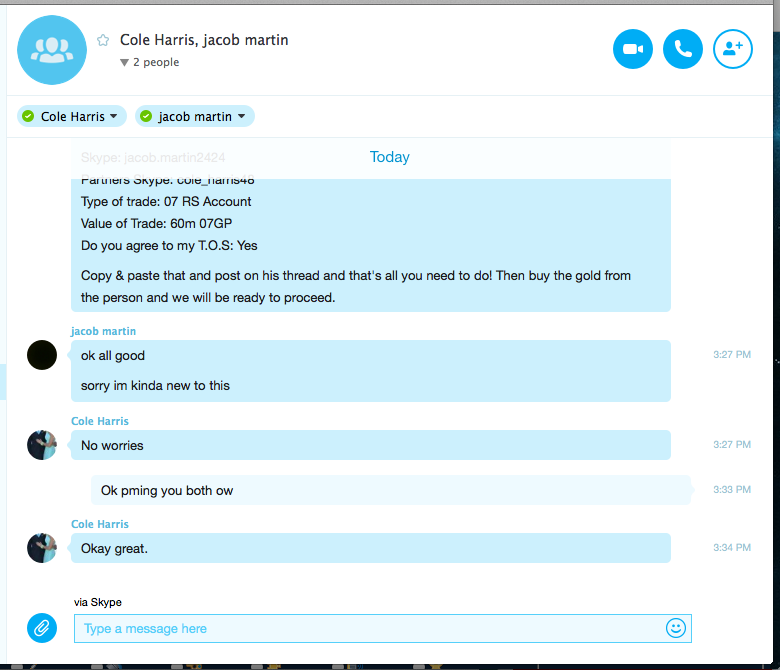Open the emoticon smiley picker

[676, 628]
